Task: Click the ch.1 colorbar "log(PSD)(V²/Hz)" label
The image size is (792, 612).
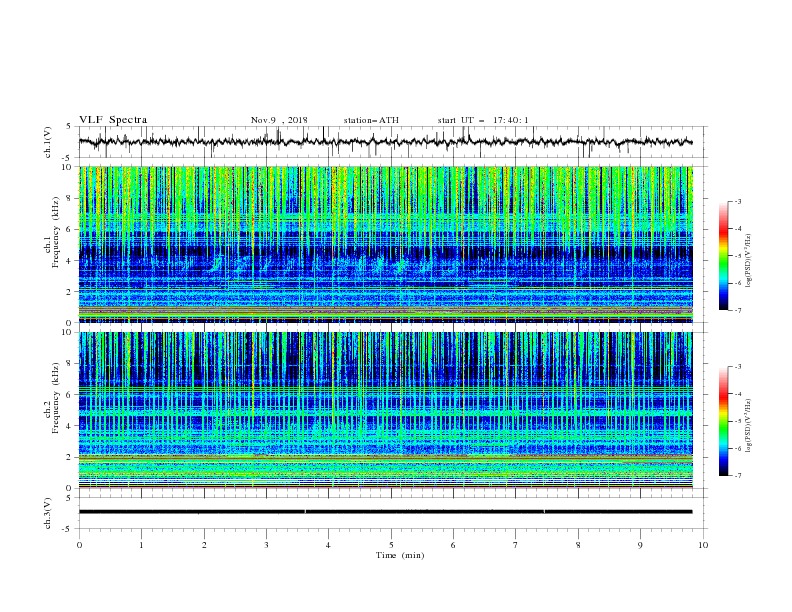Action: [749, 261]
